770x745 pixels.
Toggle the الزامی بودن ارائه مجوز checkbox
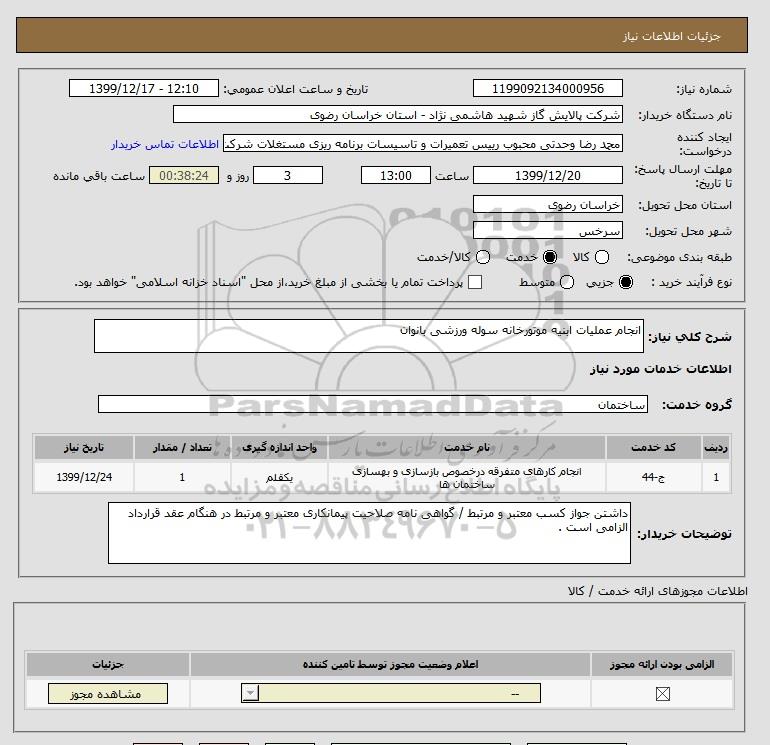662,694
